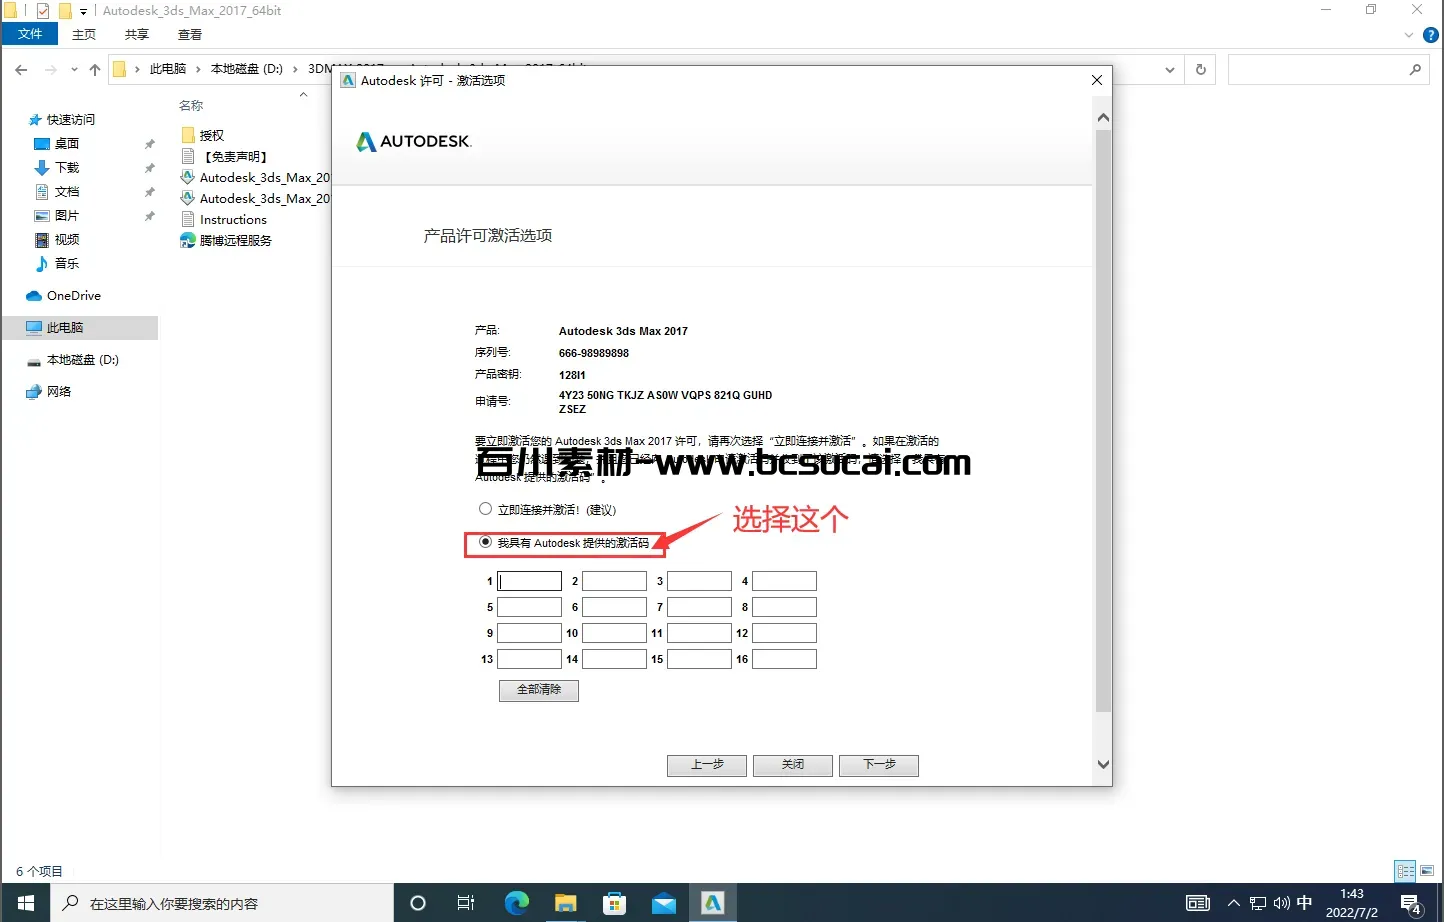1444x922 pixels.
Task: Click 本地磁盘 (D:) in the address bar
Action: point(247,69)
